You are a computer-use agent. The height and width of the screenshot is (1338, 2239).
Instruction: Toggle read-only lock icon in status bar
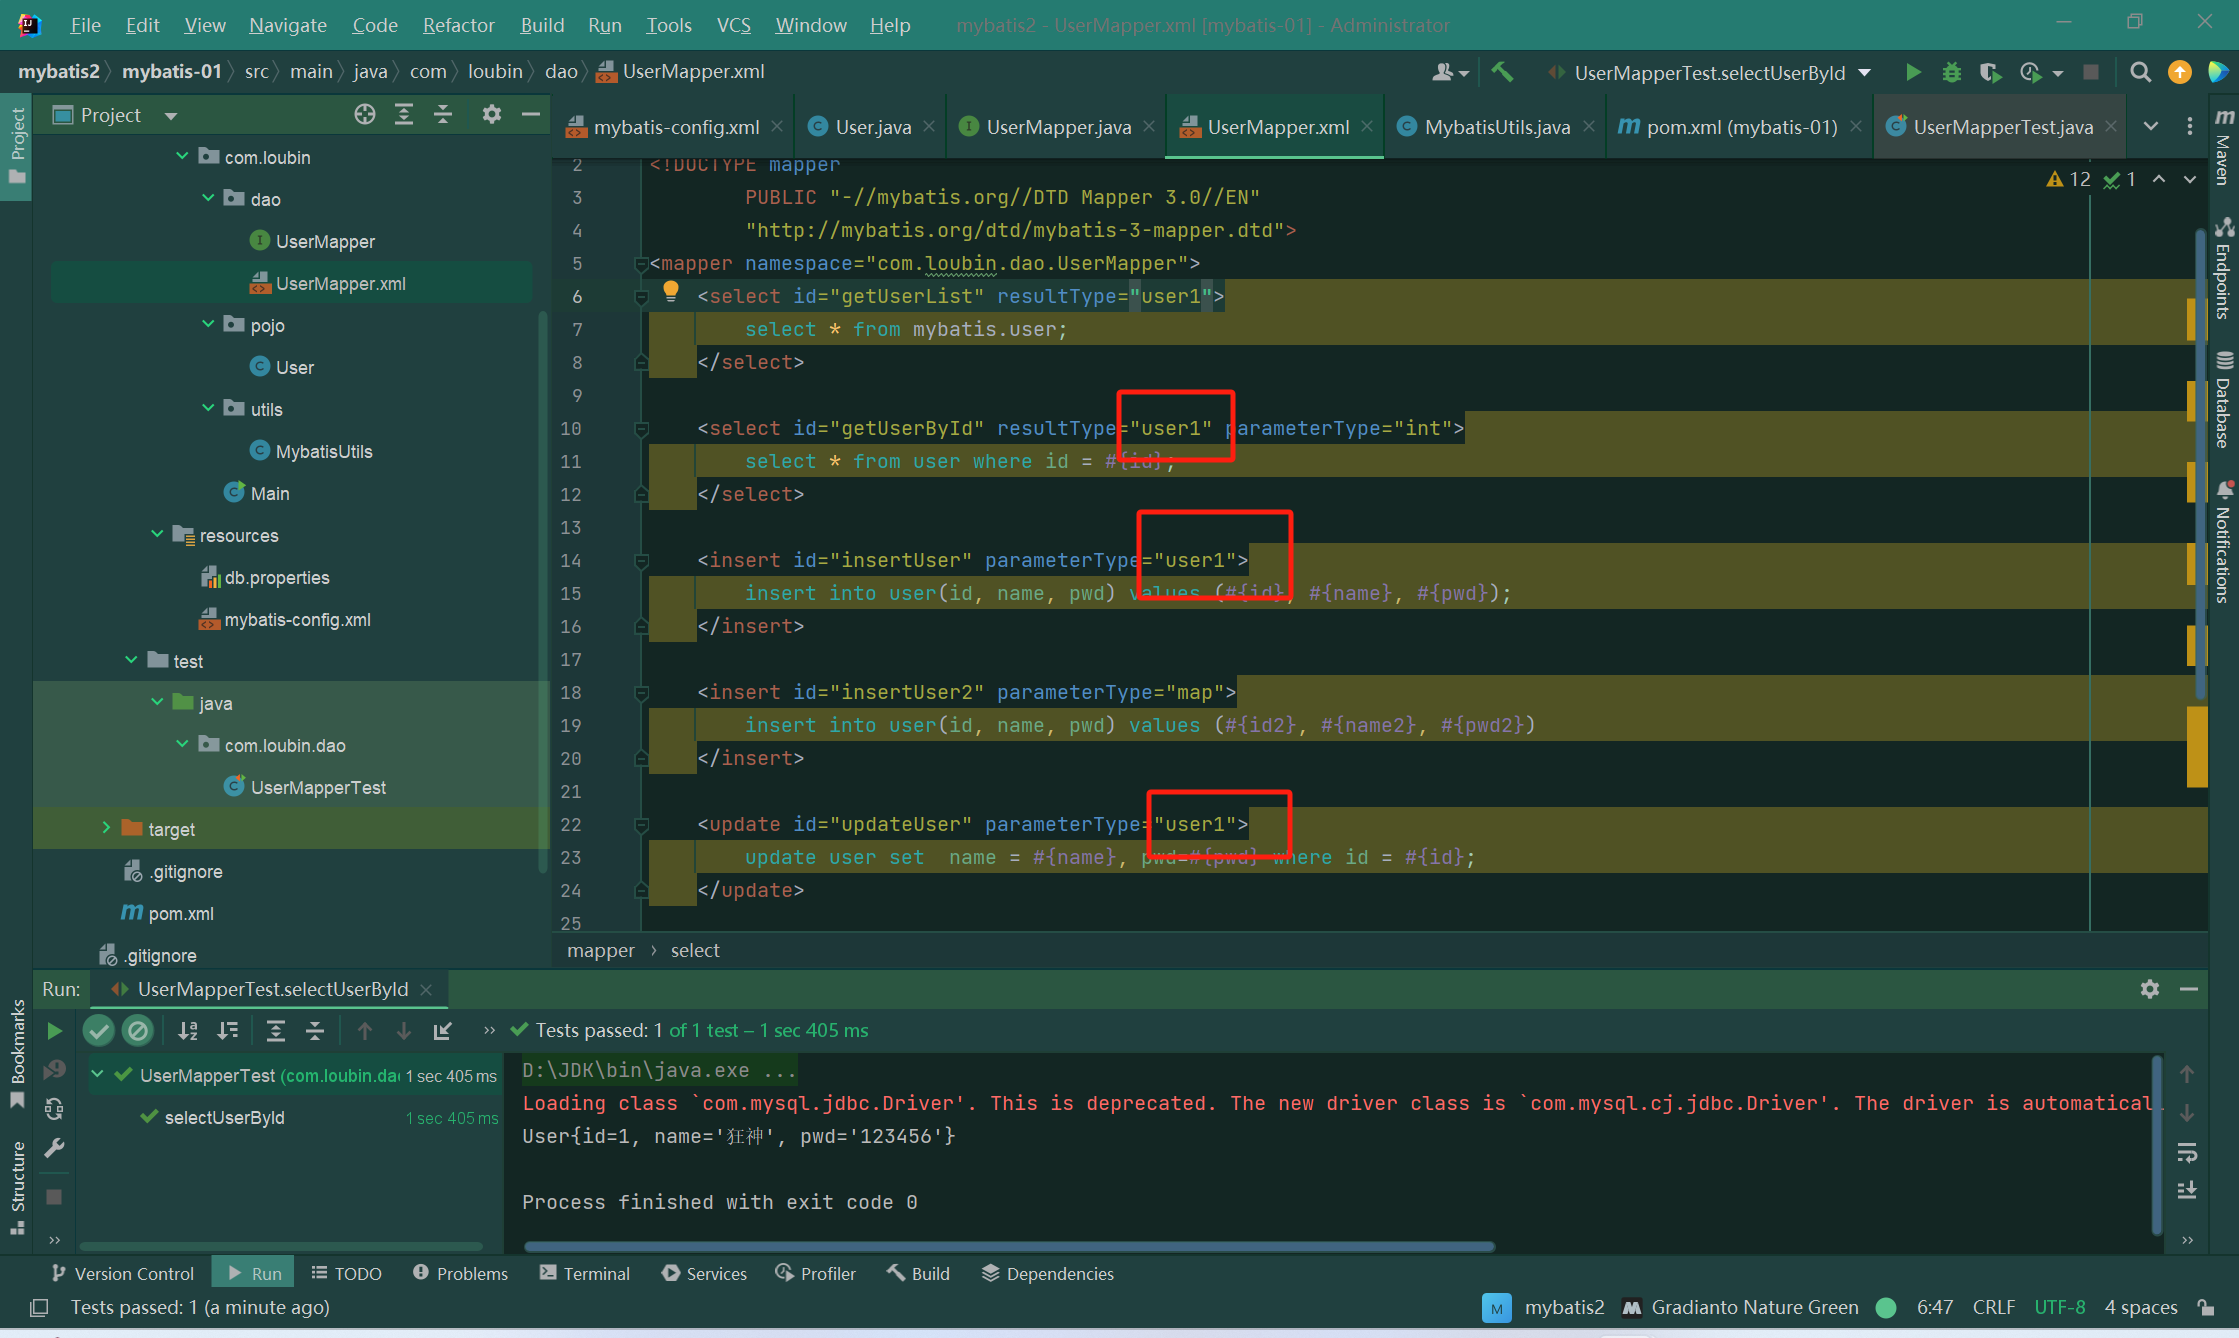(x=2205, y=1307)
